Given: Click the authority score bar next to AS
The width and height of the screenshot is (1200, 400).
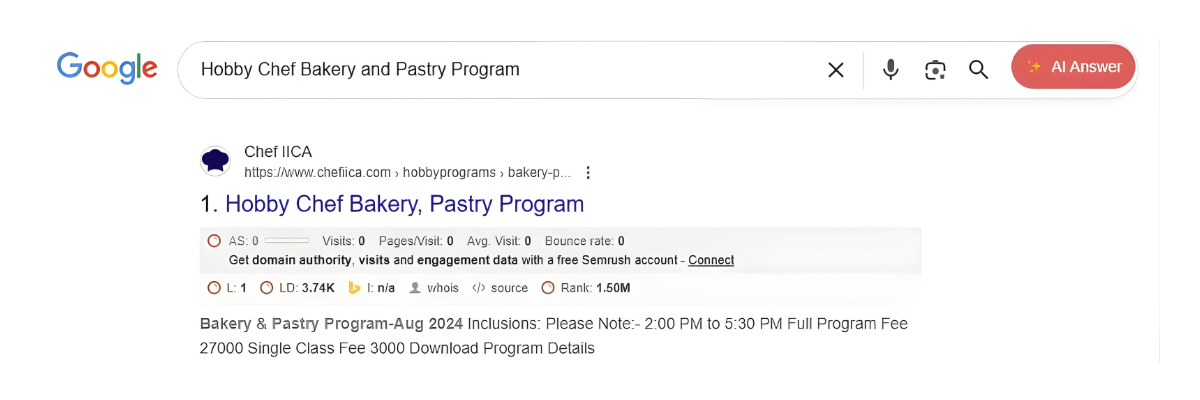Looking at the screenshot, I should pos(287,241).
